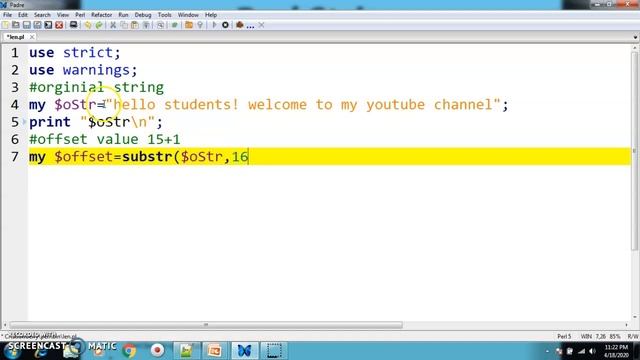The image size is (640, 360).
Task: Click the Save floppy disk icon
Action: [x=27, y=25]
